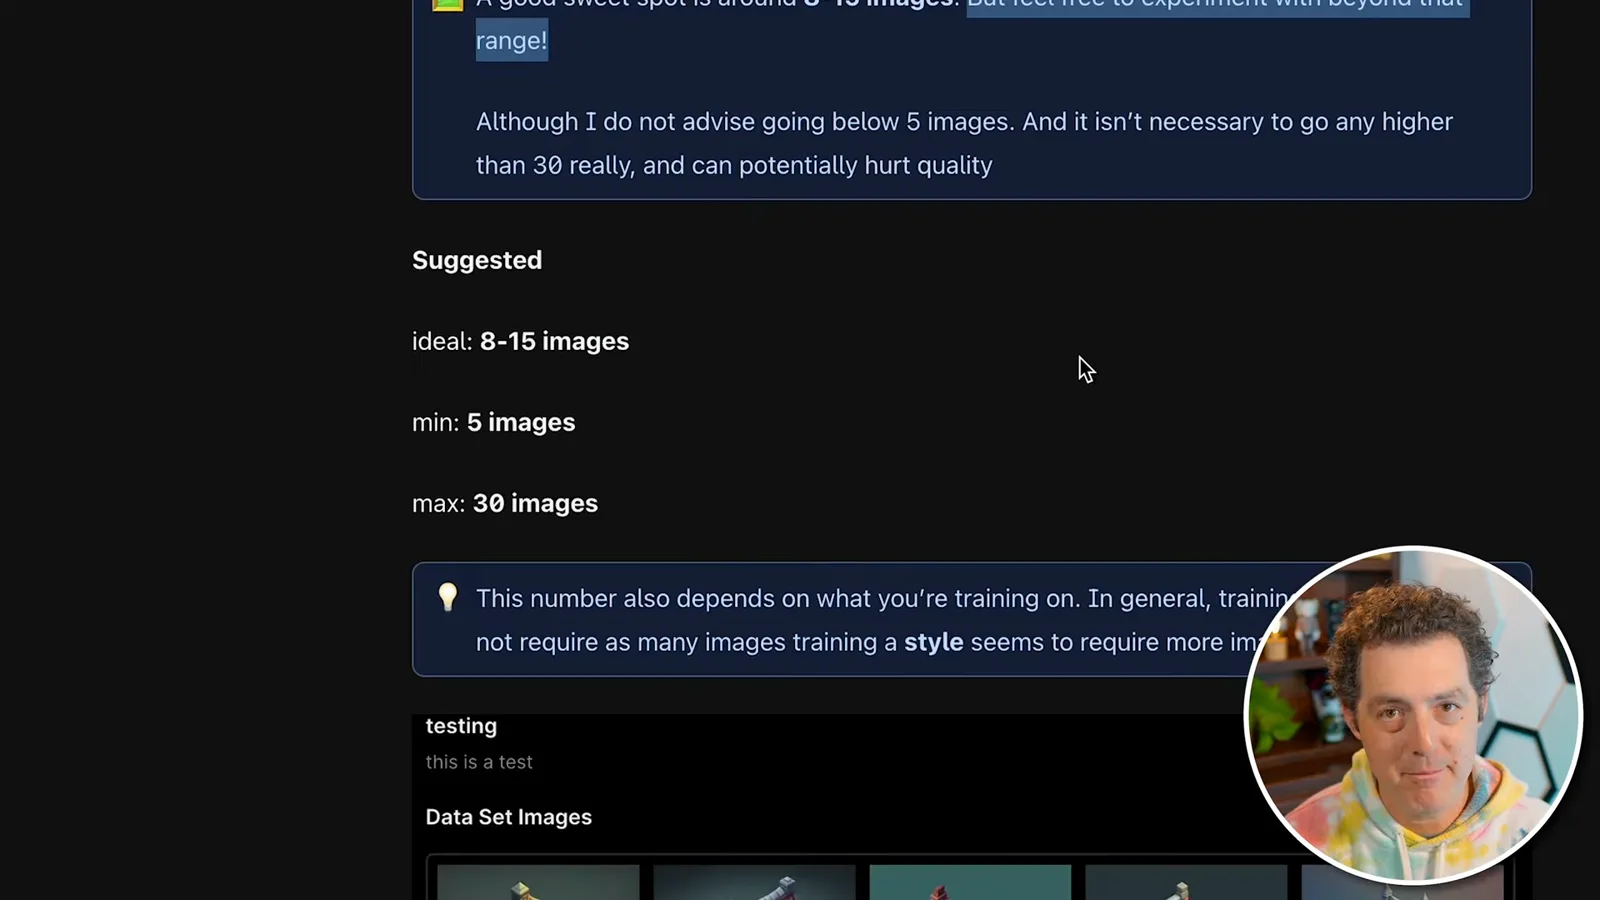
Task: Open the teal-background data set thumbnail
Action: tap(970, 882)
